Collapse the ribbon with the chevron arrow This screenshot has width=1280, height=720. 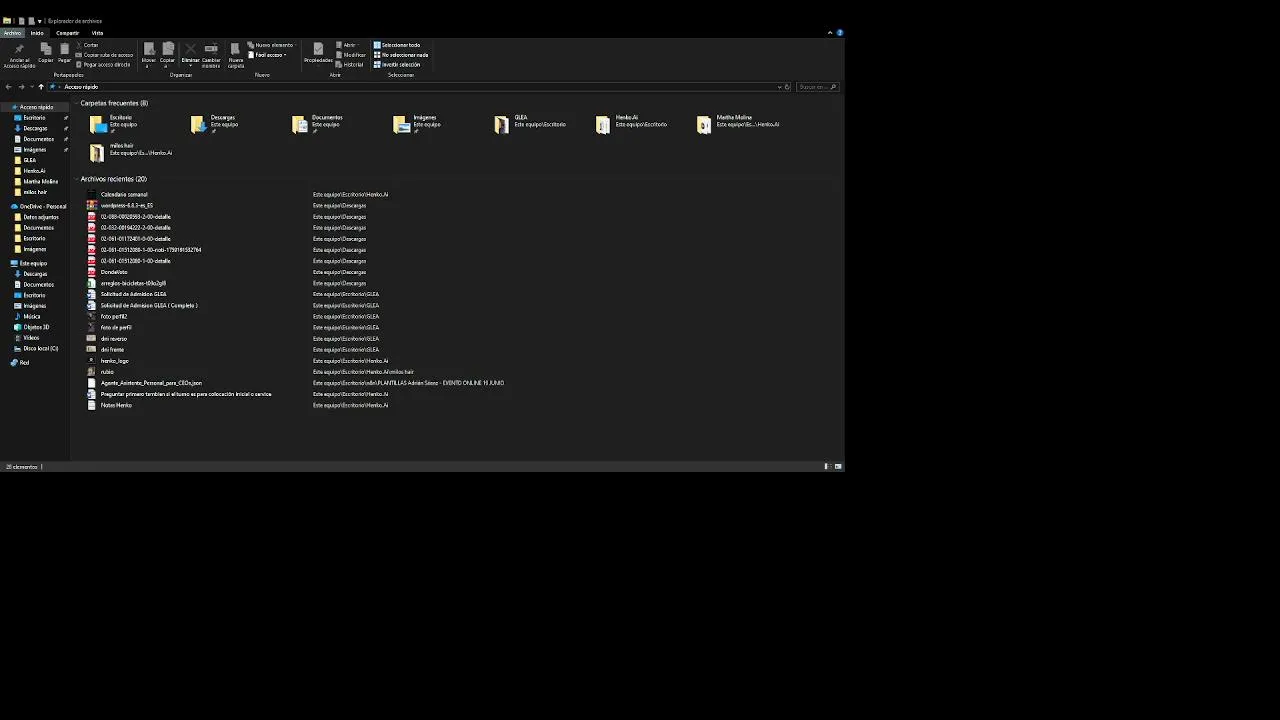click(830, 33)
